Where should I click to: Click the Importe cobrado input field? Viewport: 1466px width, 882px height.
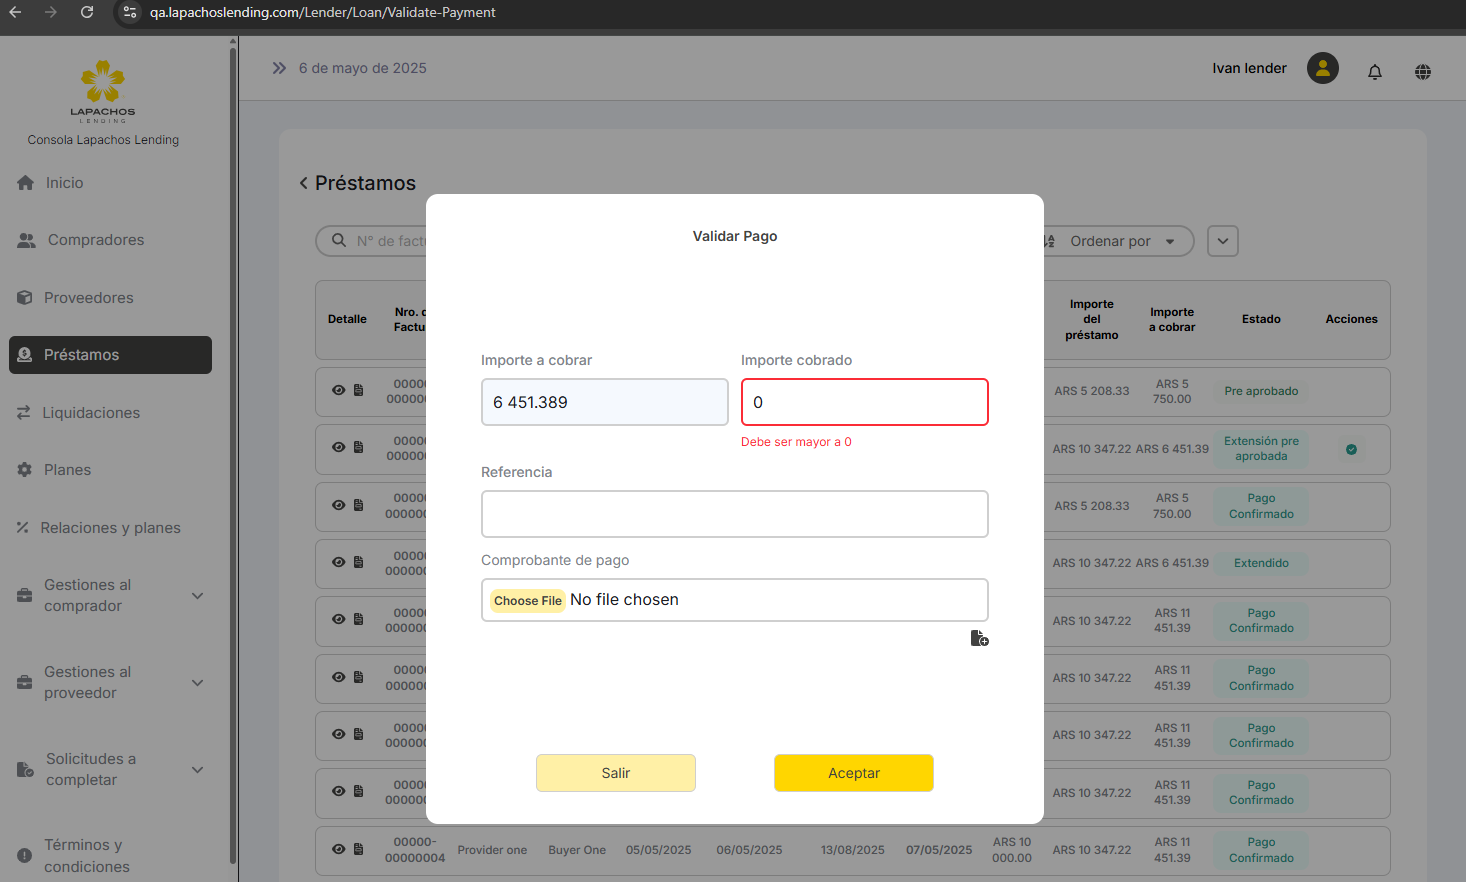(x=864, y=402)
